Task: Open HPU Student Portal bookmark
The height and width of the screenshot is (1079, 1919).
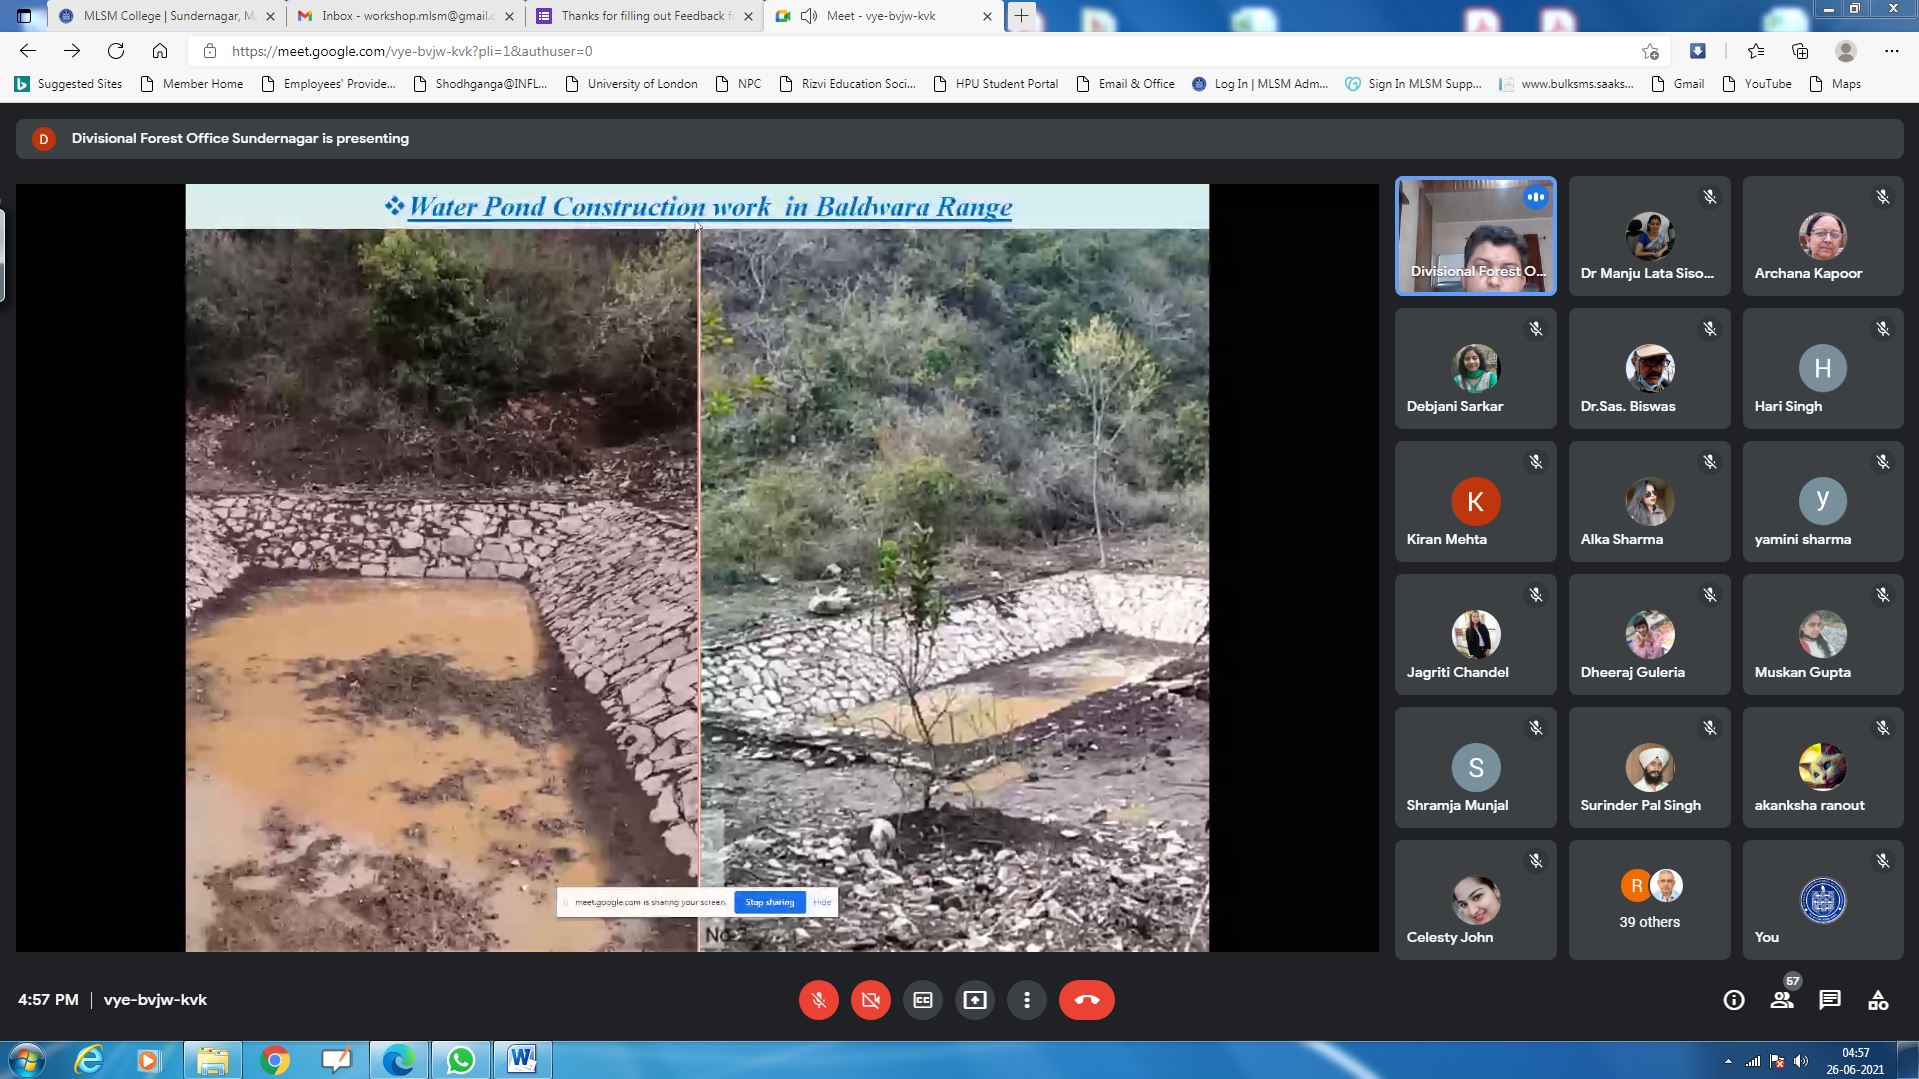Action: [x=995, y=84]
